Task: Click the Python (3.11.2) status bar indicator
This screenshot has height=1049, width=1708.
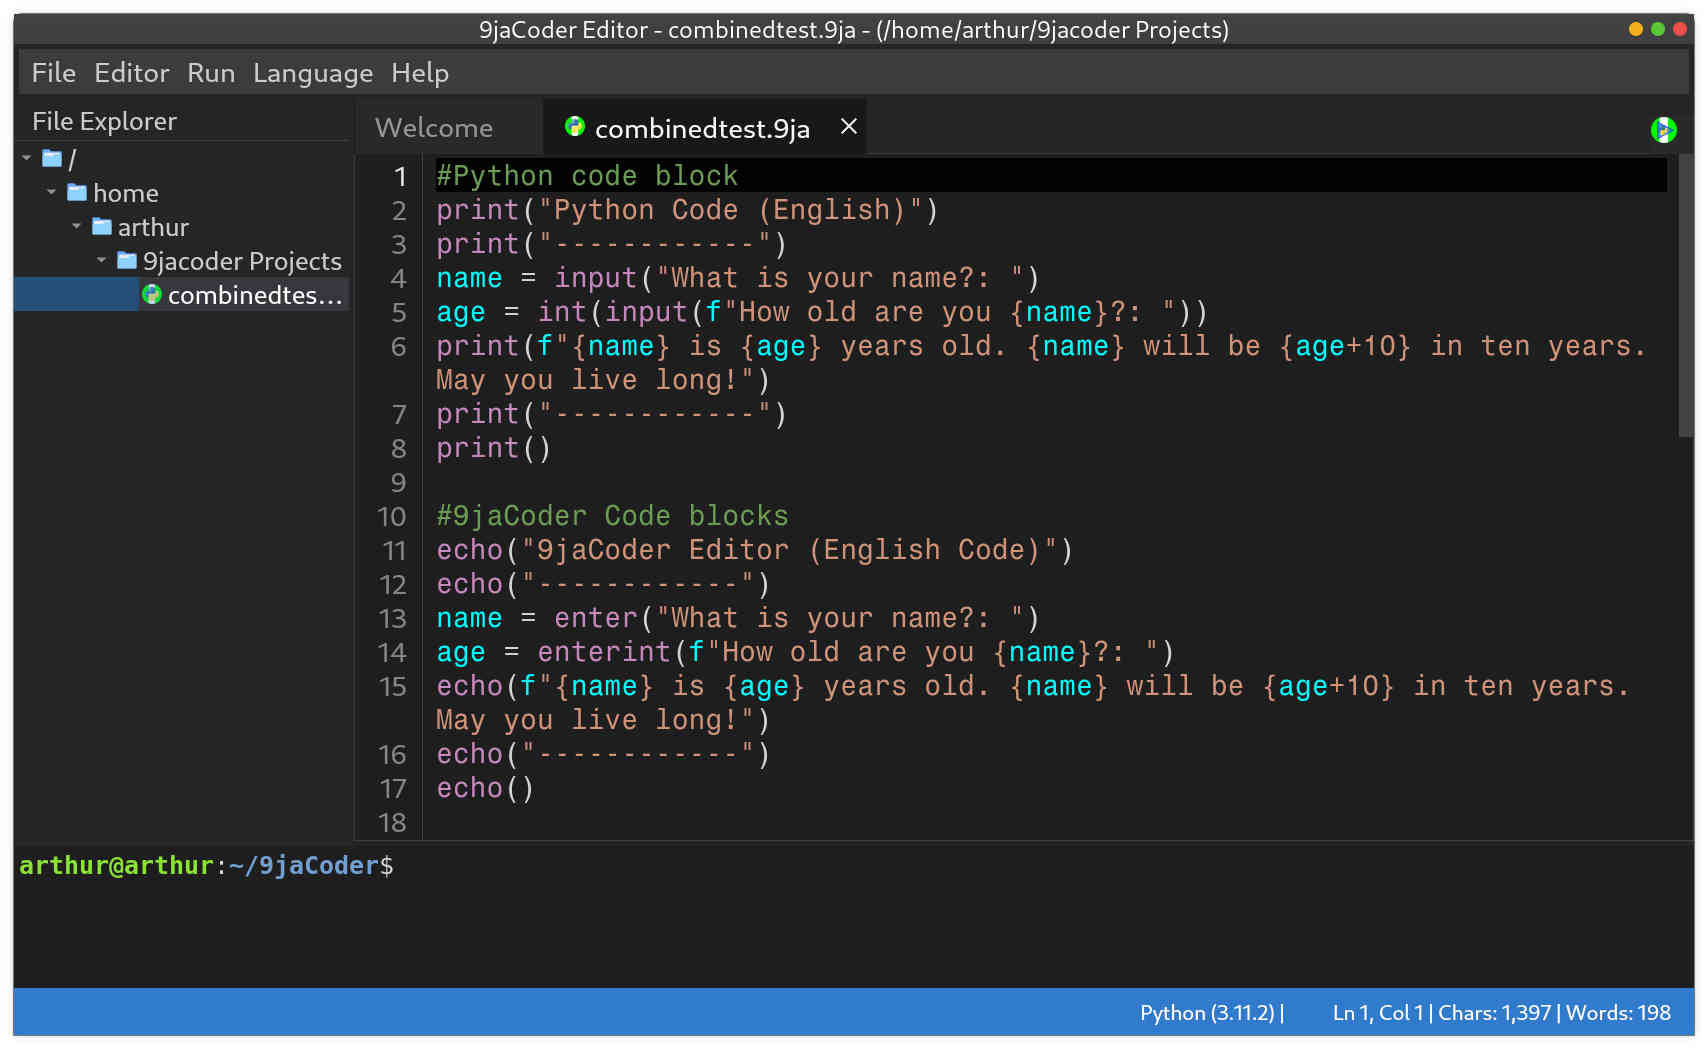Action: point(1209,1012)
